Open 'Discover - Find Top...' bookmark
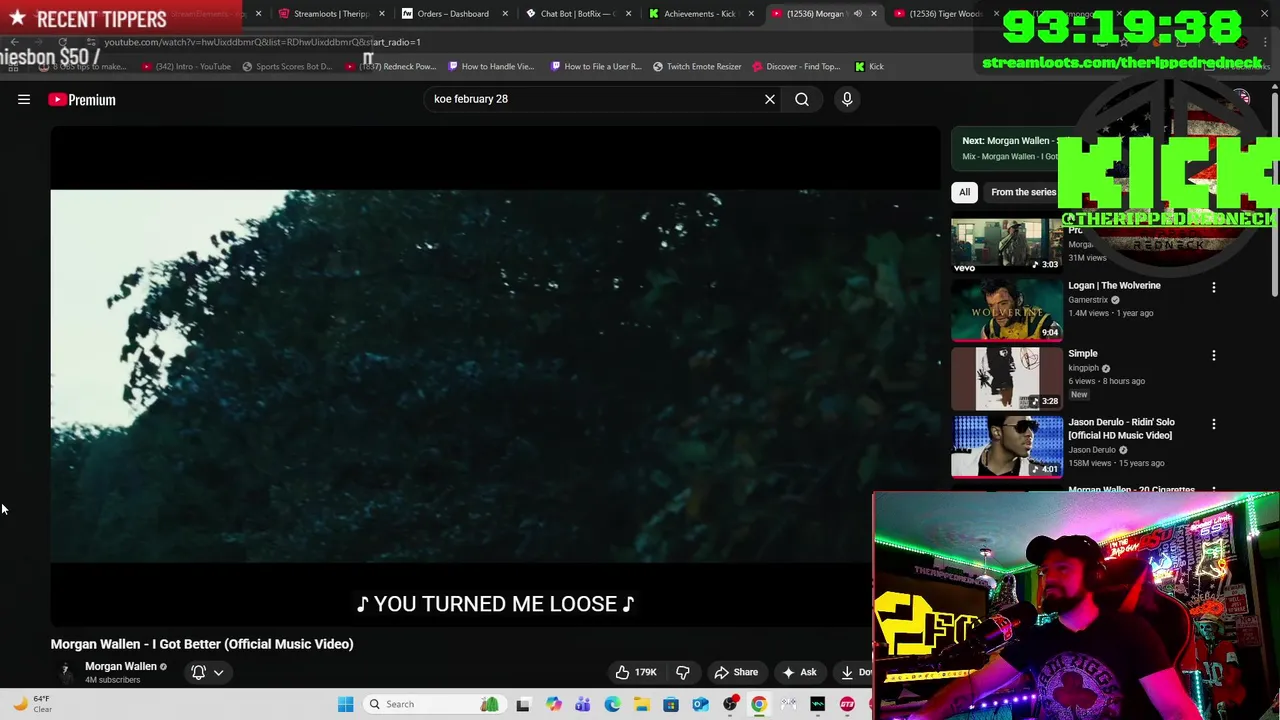The height and width of the screenshot is (720, 1280). pyautogui.click(x=796, y=66)
